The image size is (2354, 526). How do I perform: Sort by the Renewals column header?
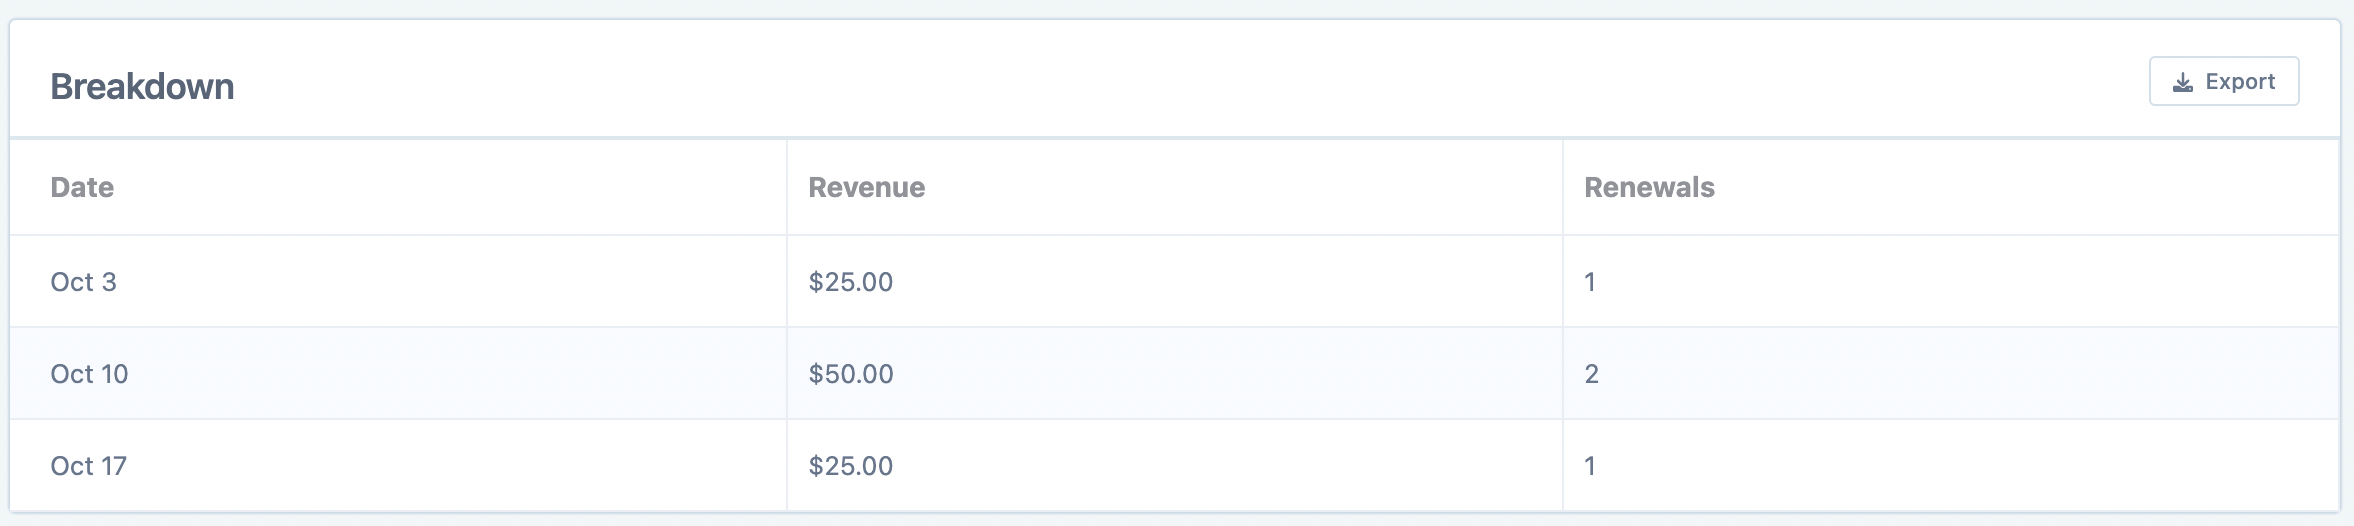click(x=1649, y=187)
